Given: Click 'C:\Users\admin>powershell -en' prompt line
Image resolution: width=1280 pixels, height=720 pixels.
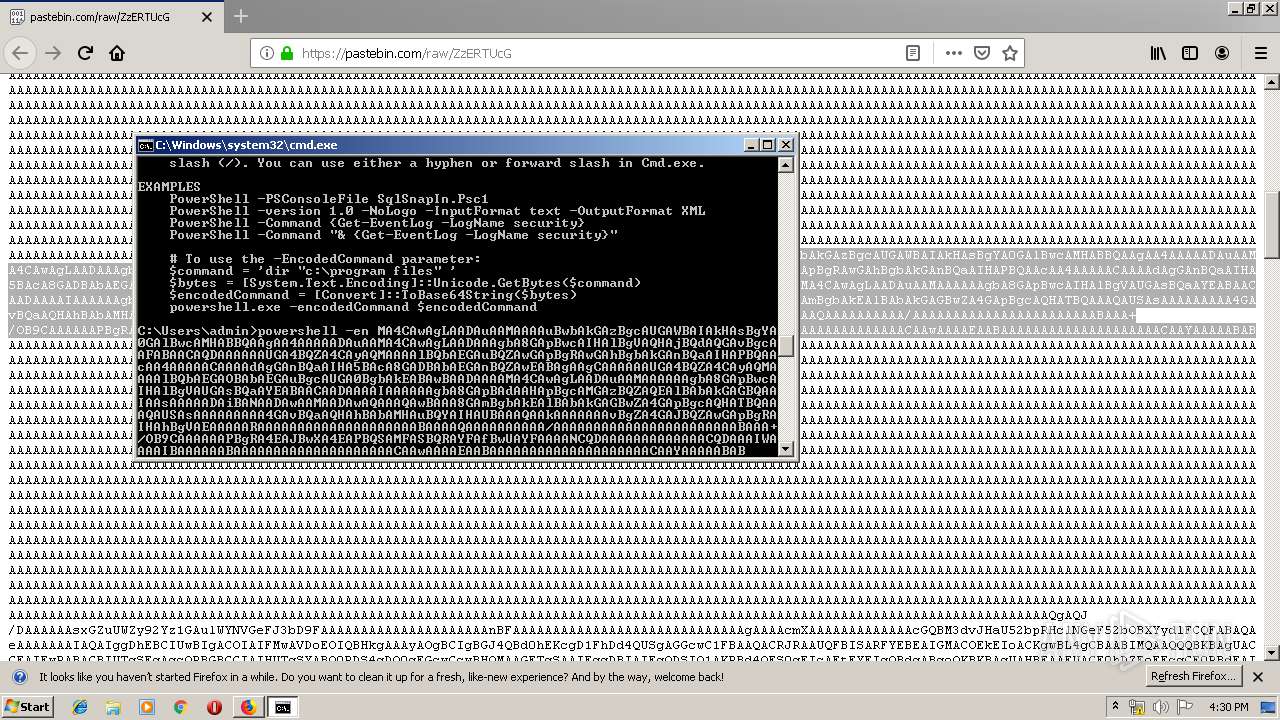Looking at the screenshot, I should (x=253, y=331).
